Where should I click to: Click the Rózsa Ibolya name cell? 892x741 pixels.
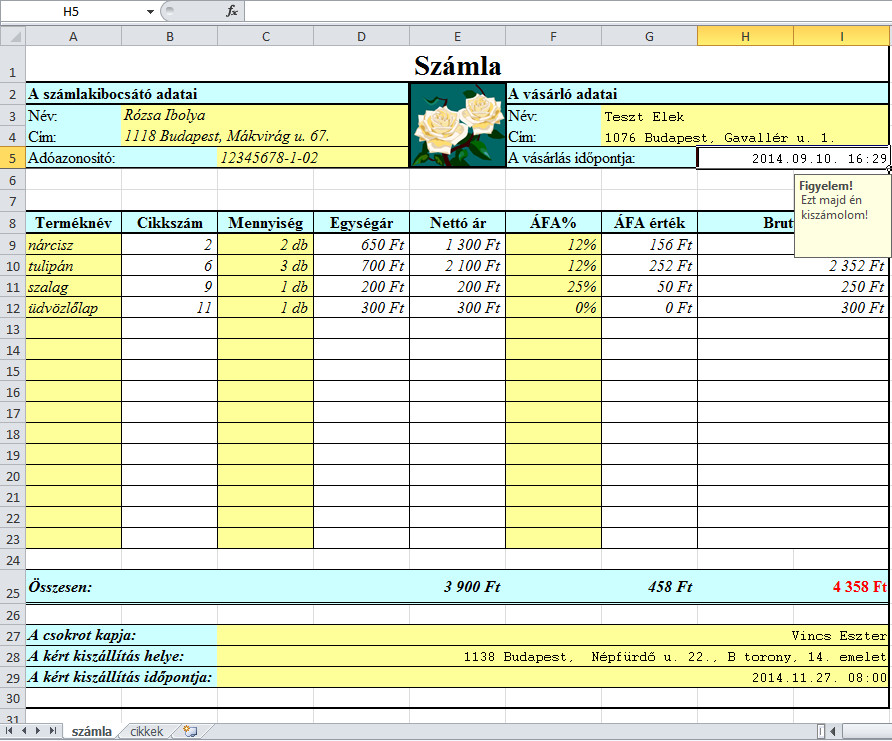(265, 115)
